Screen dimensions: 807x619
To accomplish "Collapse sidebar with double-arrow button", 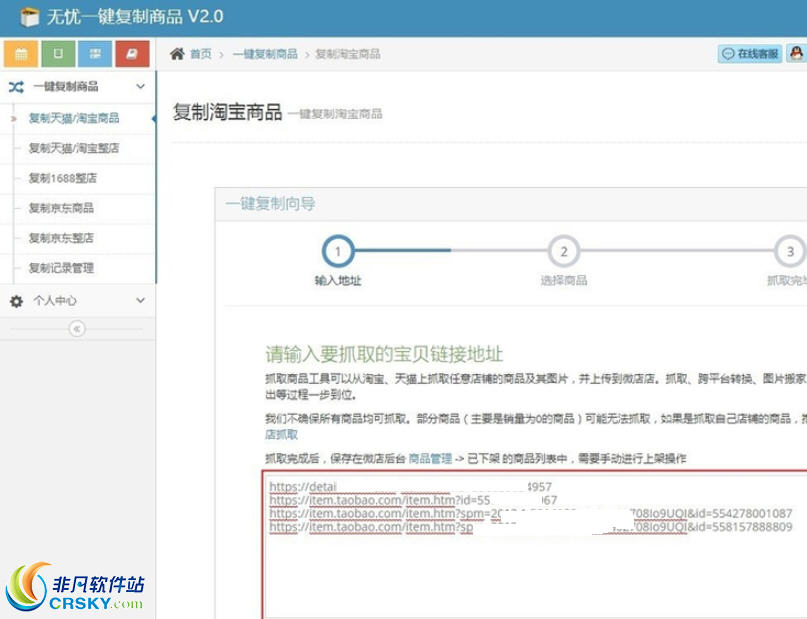I will (x=77, y=329).
